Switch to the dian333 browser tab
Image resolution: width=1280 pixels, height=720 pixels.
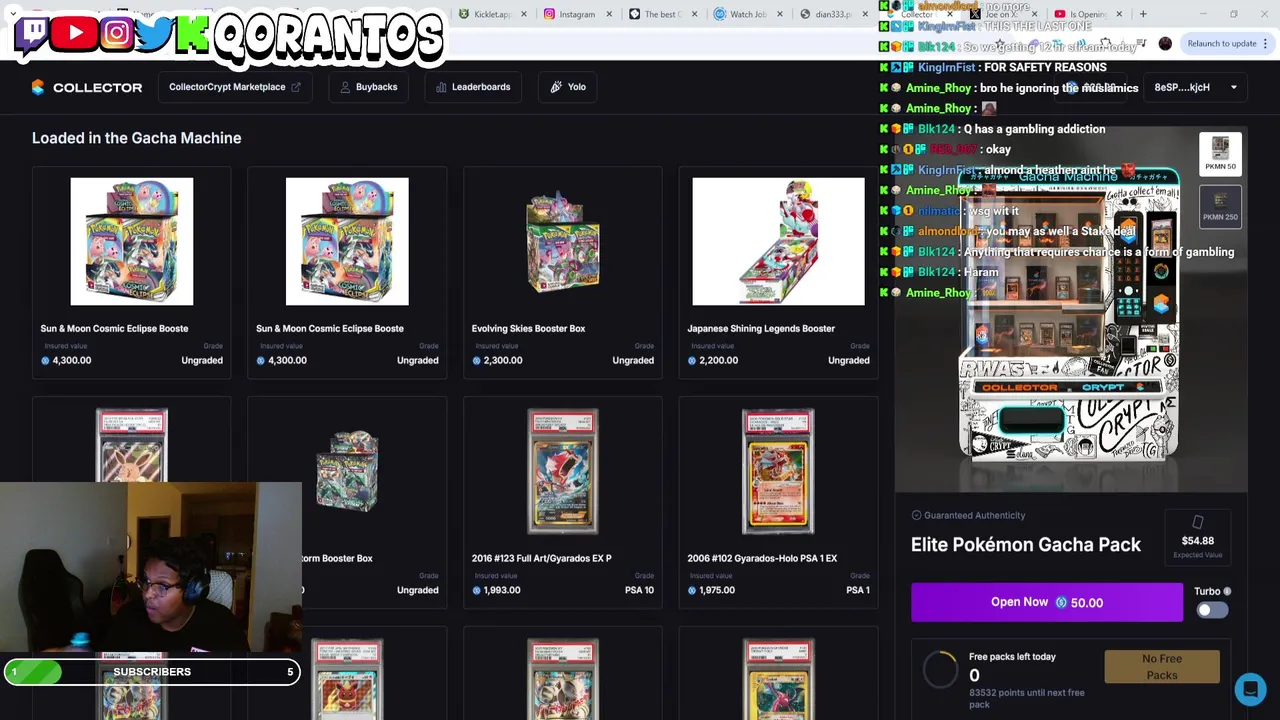click(832, 14)
